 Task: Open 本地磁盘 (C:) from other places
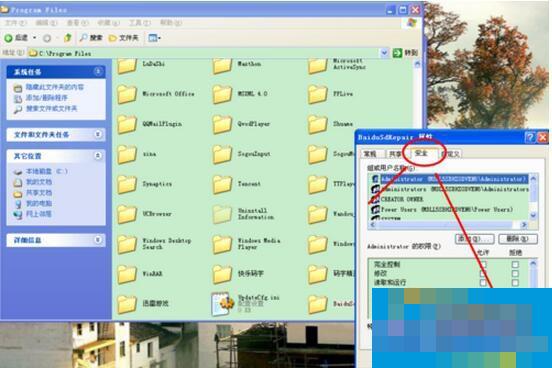click(46, 171)
